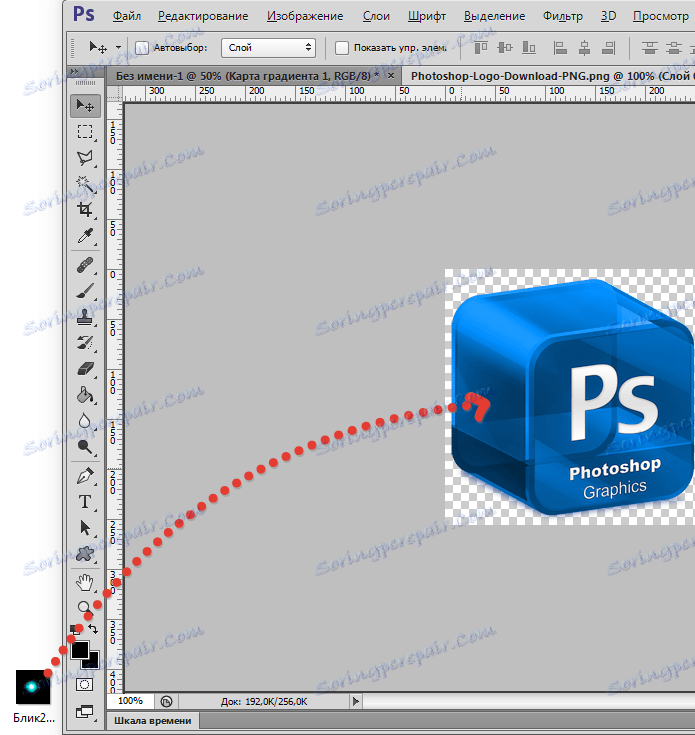Click the Photoshop Ps application logo
The height and width of the screenshot is (735, 695).
pos(84,14)
